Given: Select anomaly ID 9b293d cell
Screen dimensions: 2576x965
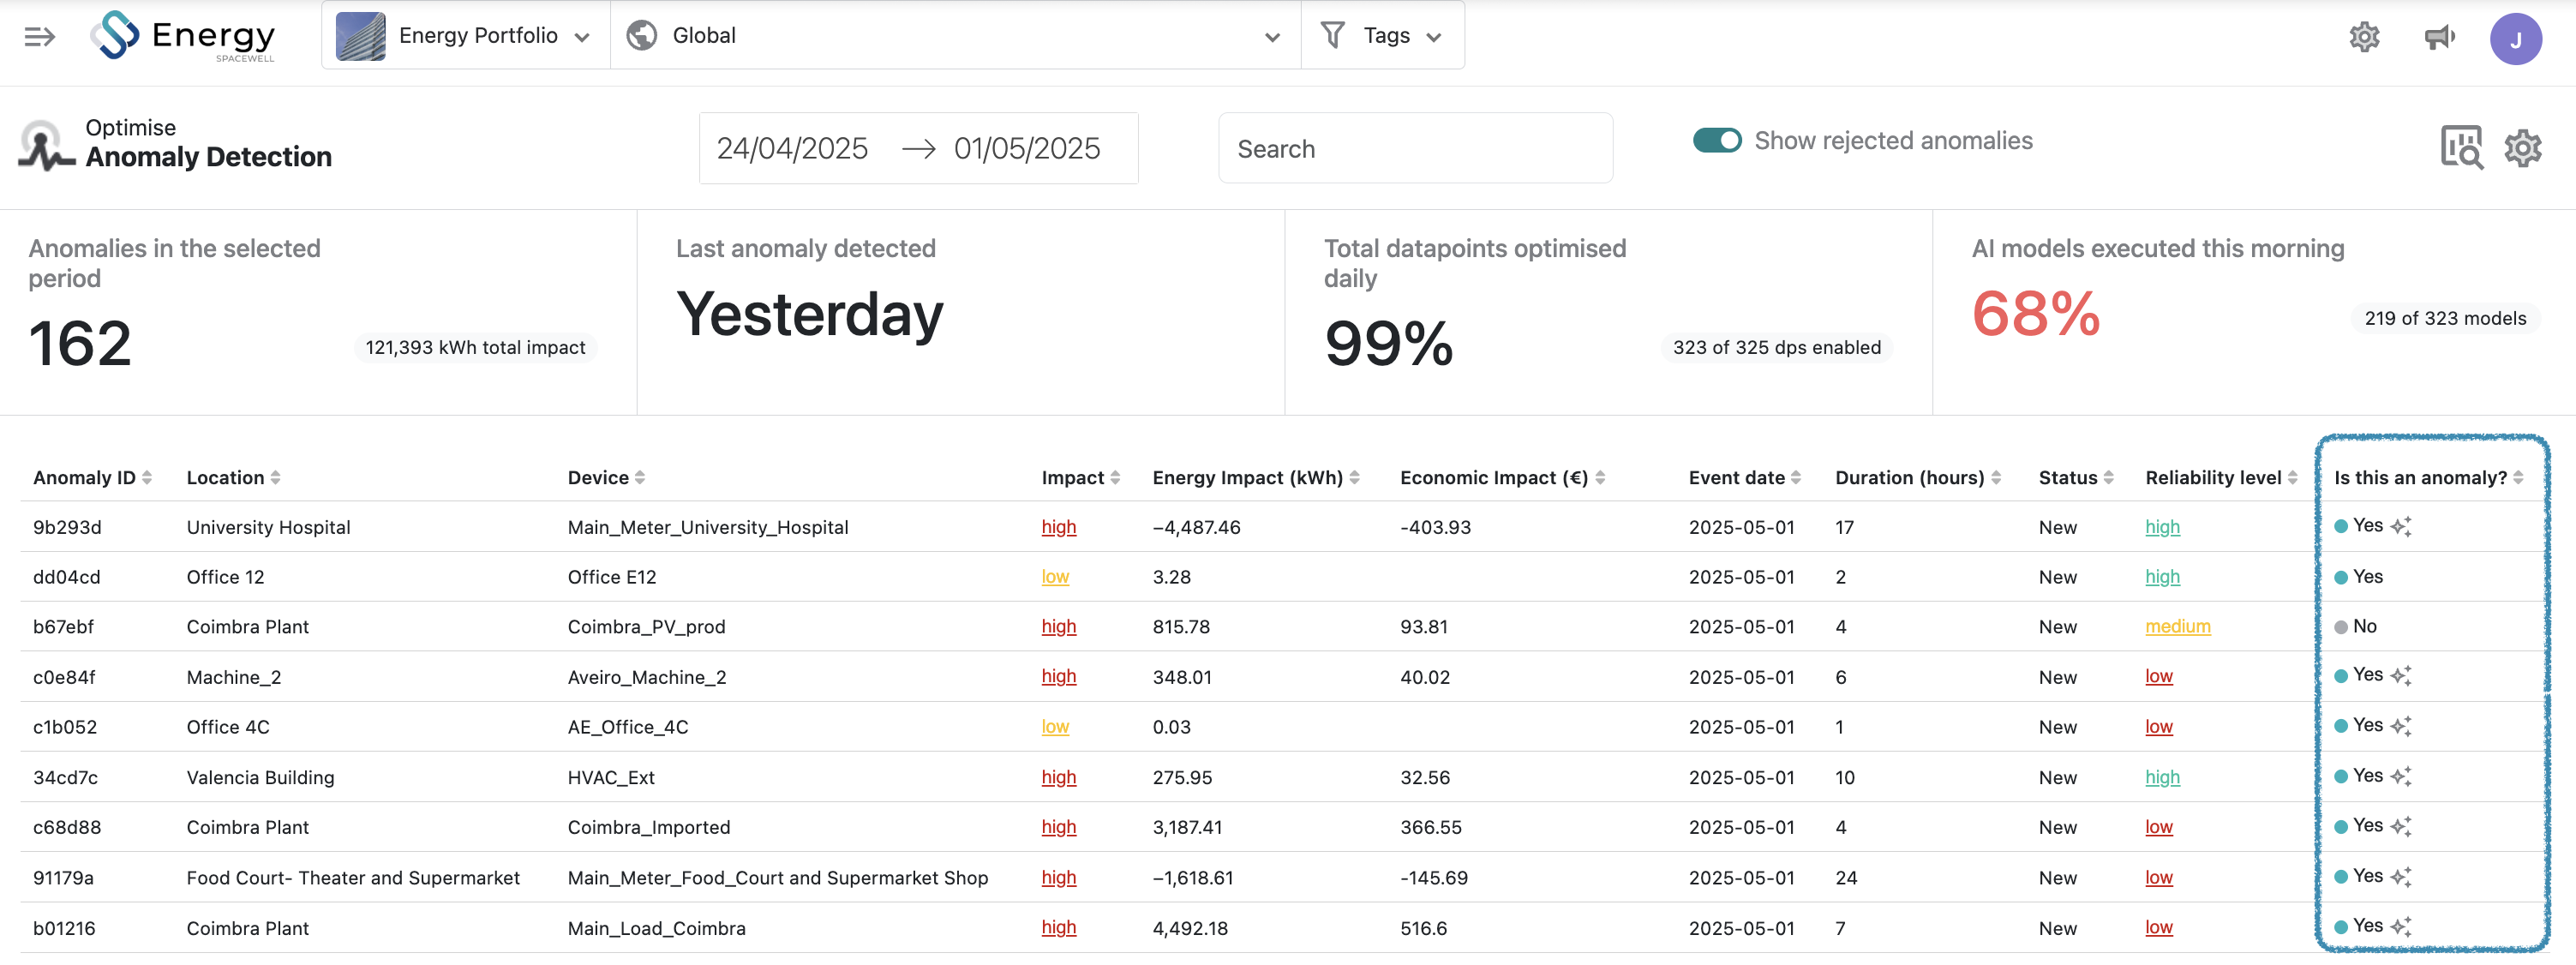Looking at the screenshot, I should tap(67, 527).
